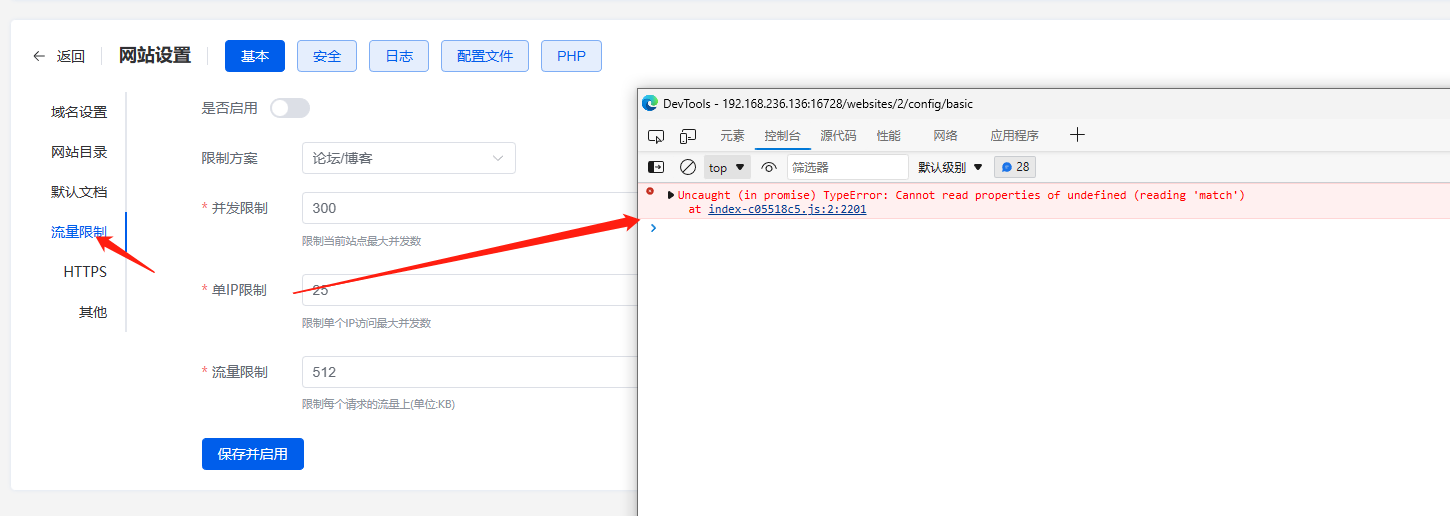Viewport: 1450px width, 516px height.
Task: Open the DevTools 应用程序 tab
Action: 1014,136
